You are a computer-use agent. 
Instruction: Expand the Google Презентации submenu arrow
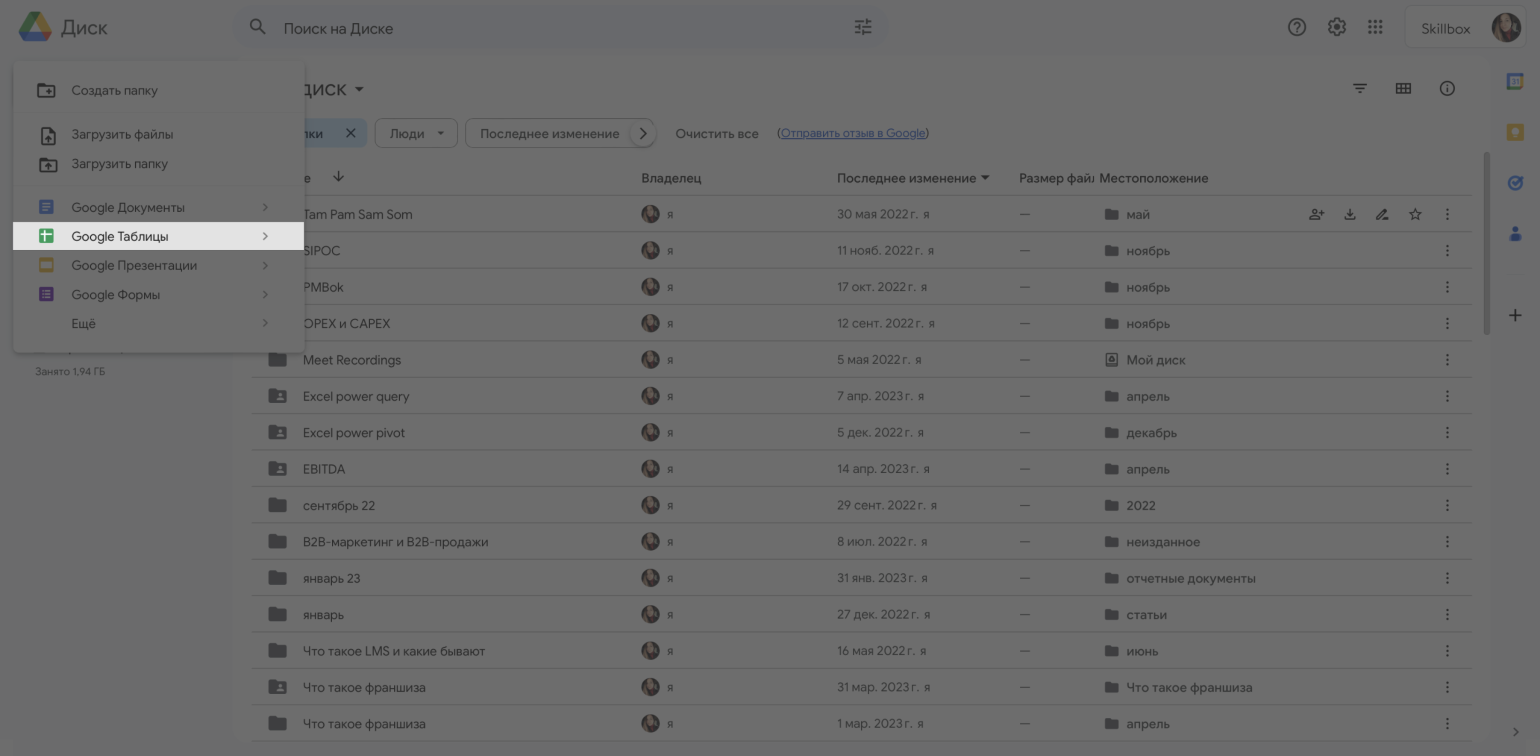[265, 265]
